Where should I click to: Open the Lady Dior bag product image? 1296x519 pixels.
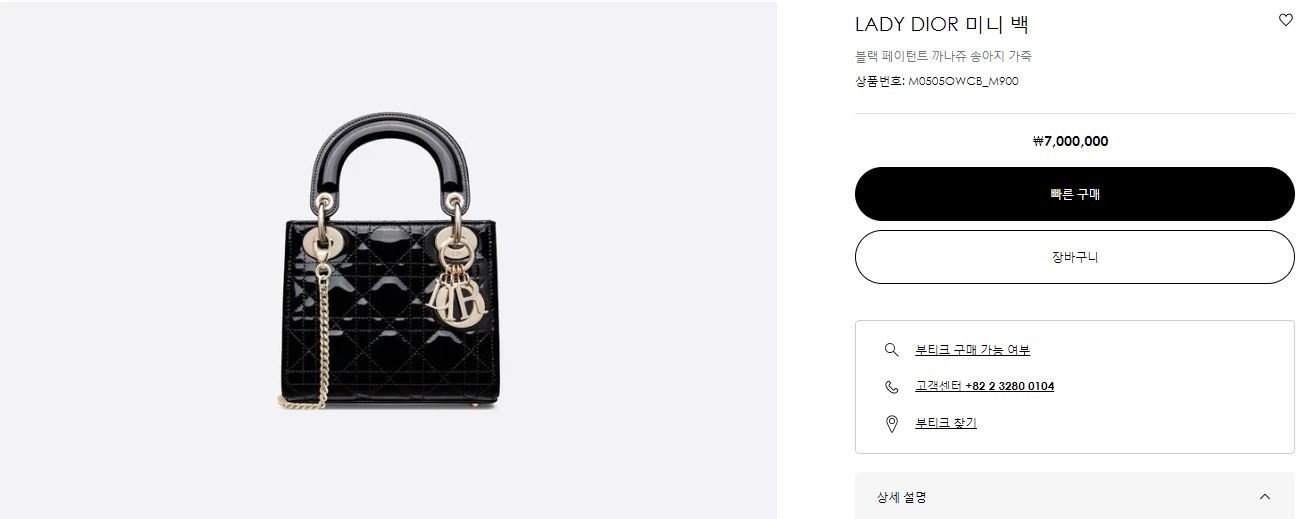pyautogui.click(x=389, y=260)
